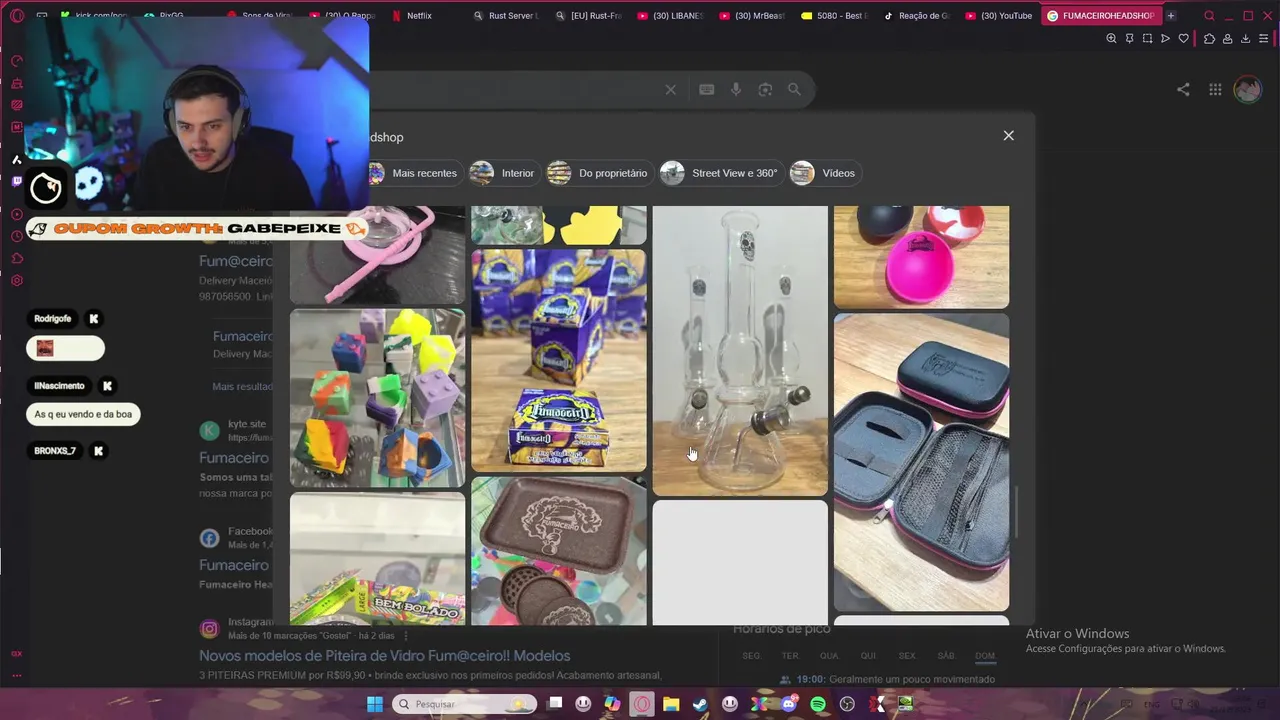
Task: Open the colorful silicone cube containers photo
Action: coord(377,398)
